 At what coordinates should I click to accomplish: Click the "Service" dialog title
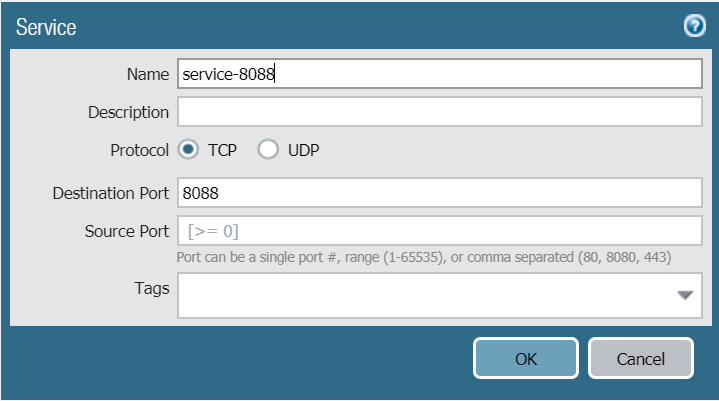pos(46,28)
